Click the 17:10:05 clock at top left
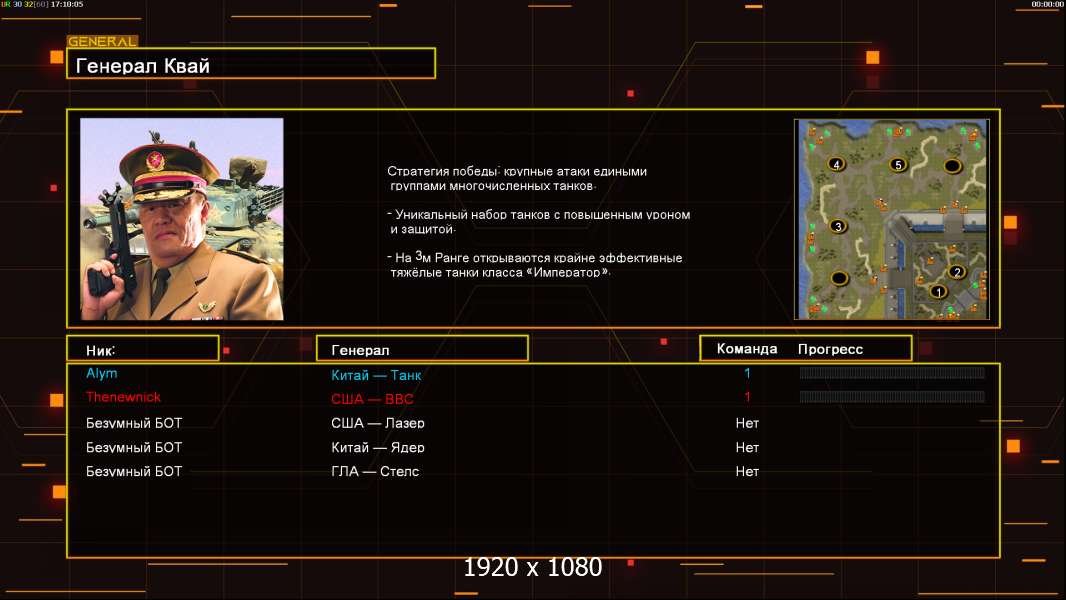The image size is (1066, 600). (67, 4)
